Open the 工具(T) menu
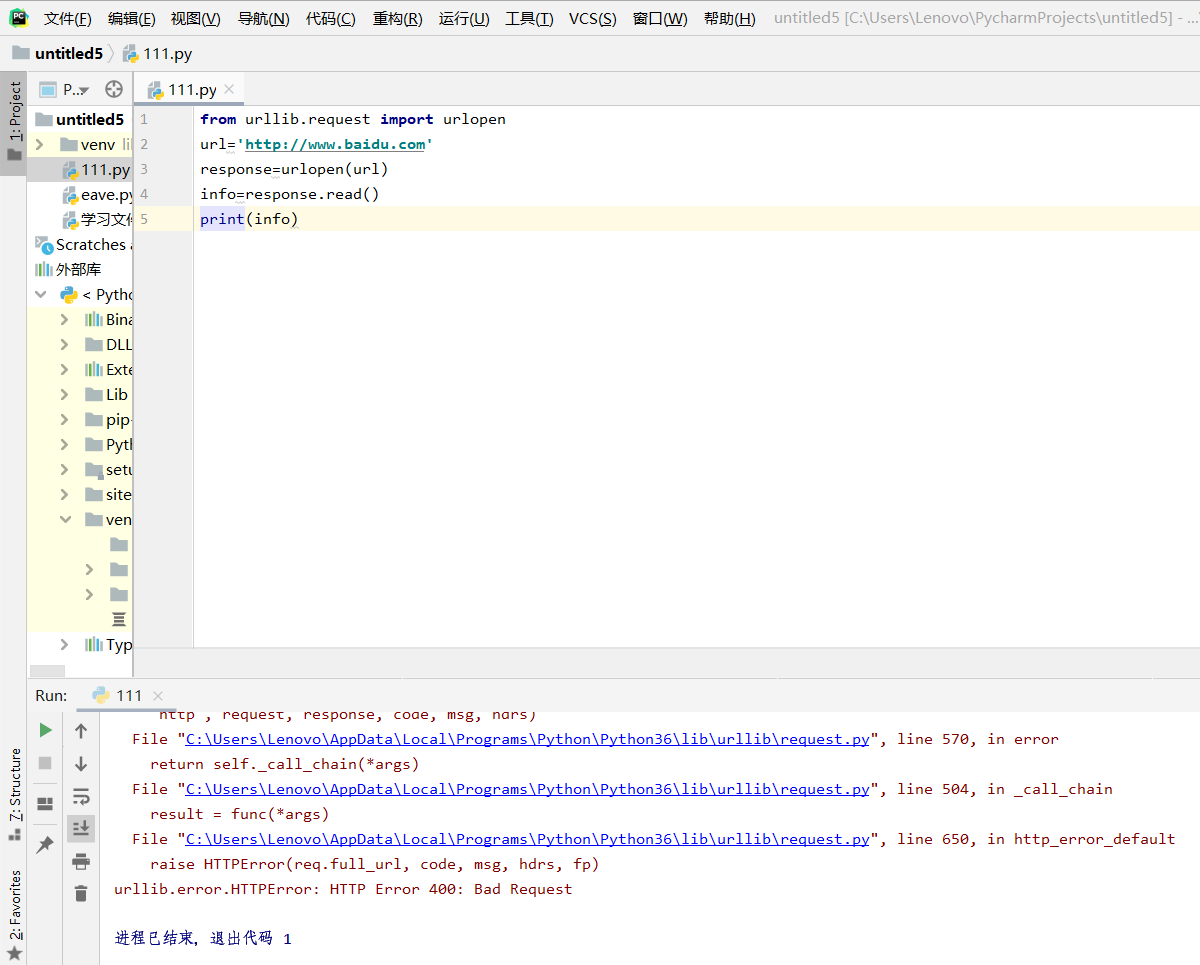Image resolution: width=1200 pixels, height=965 pixels. click(529, 19)
